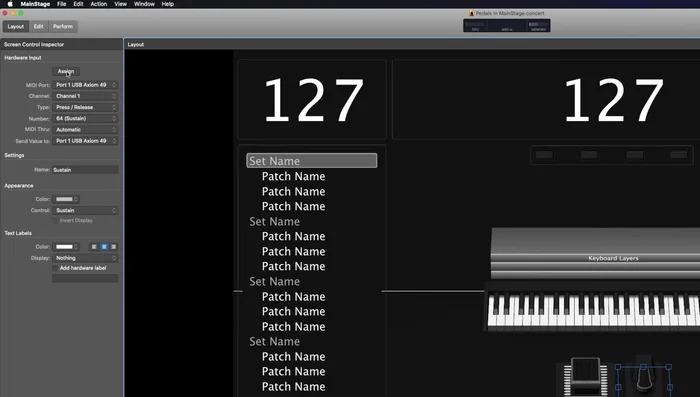Click the hardware label text field
This screenshot has width=700, height=397.
tap(85, 279)
